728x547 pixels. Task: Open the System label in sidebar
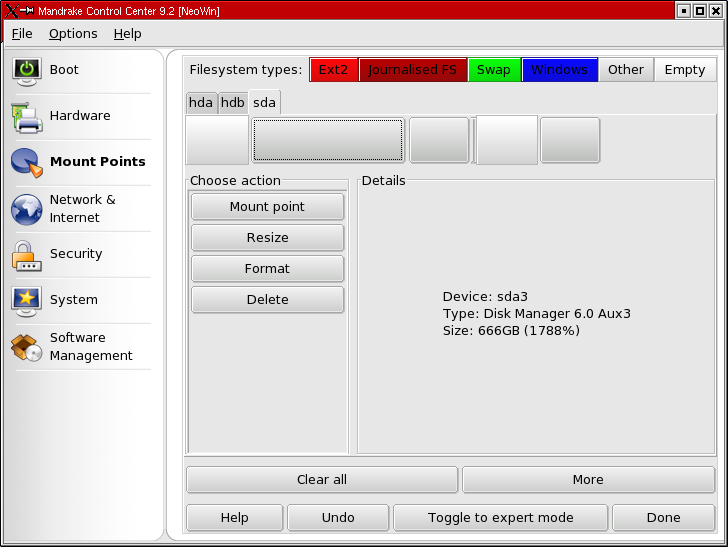point(74,300)
